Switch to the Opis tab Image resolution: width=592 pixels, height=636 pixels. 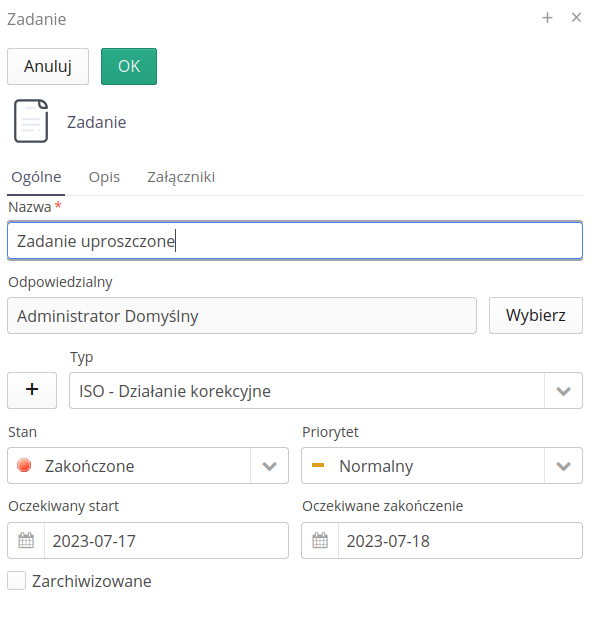104,177
